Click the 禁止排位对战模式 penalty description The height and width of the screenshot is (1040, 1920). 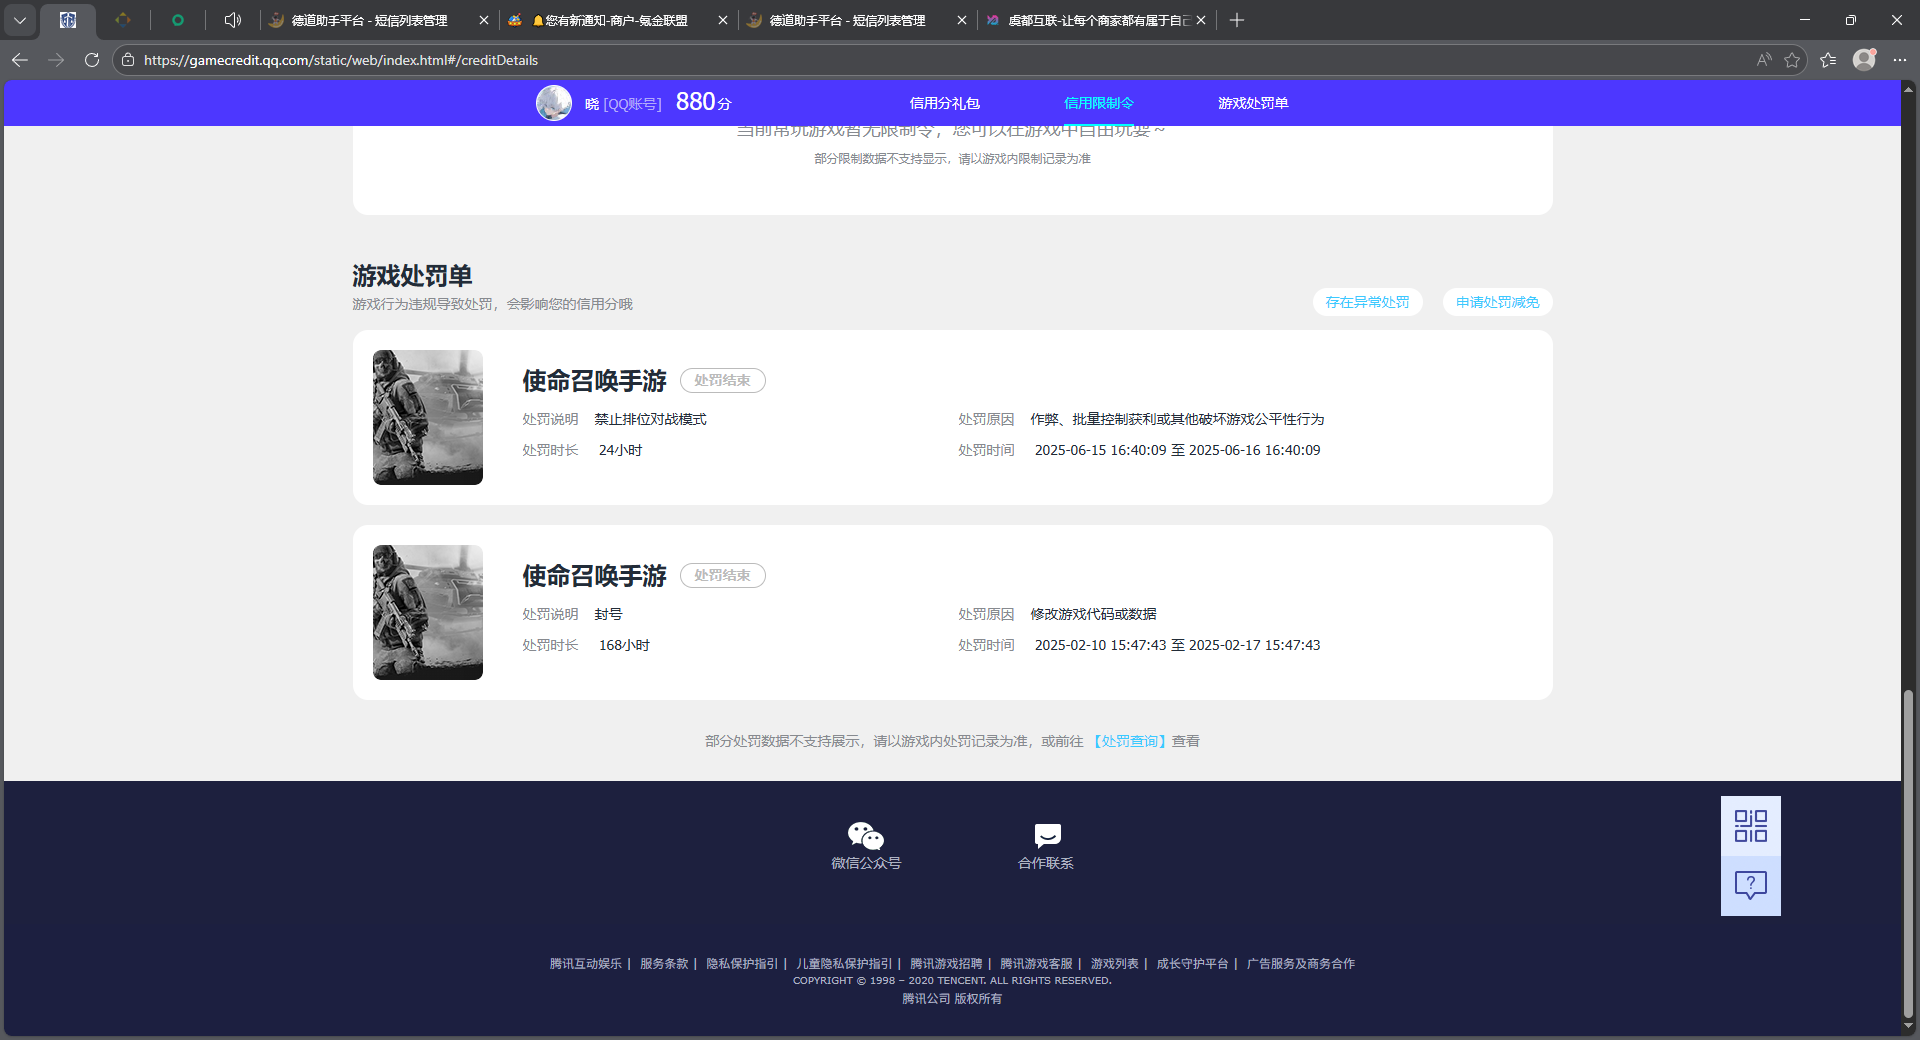coord(650,419)
